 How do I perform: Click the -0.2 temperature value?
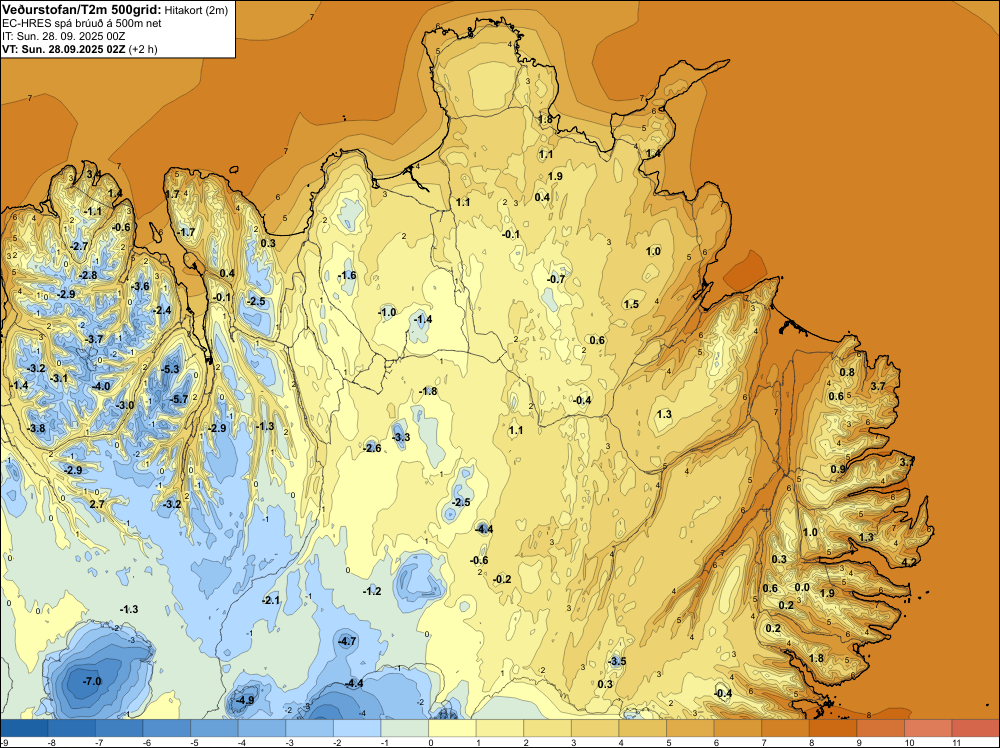pos(503,579)
